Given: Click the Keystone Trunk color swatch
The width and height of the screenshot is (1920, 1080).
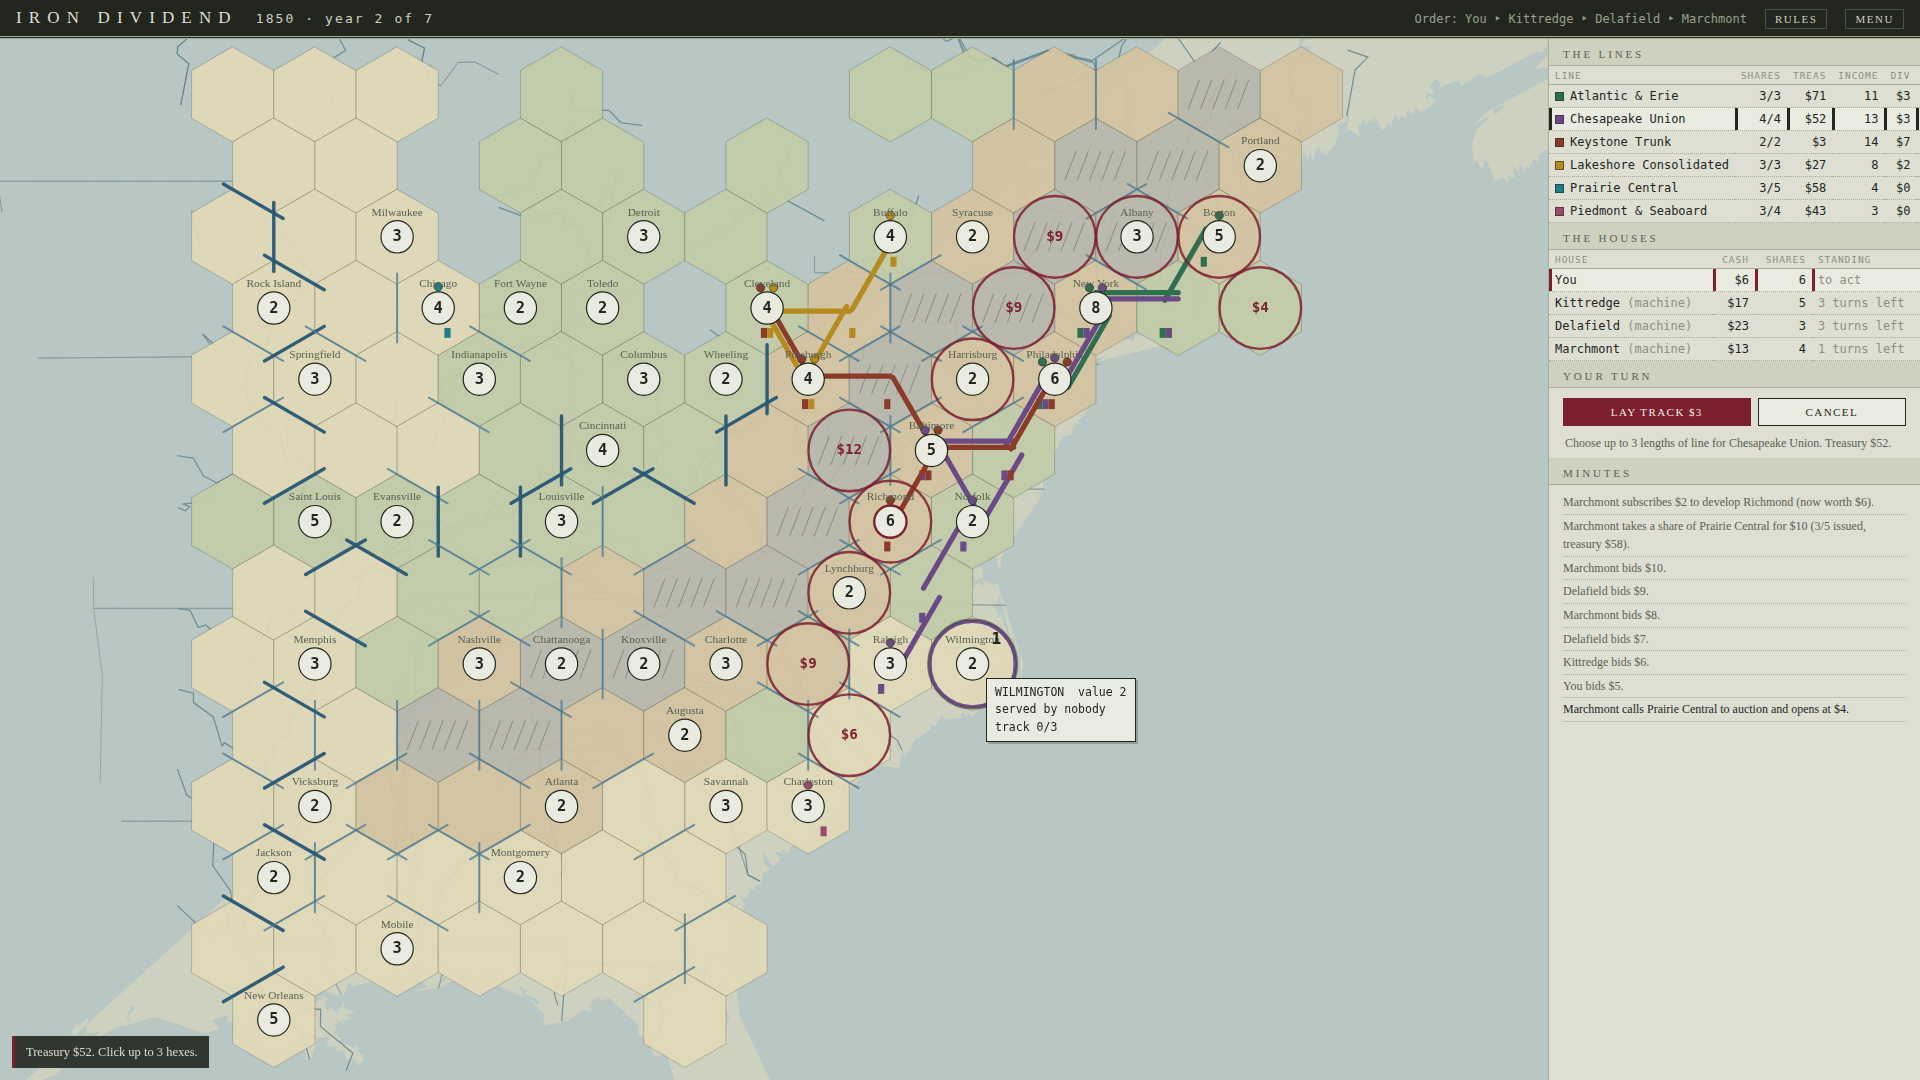Looking at the screenshot, I should [1559, 142].
